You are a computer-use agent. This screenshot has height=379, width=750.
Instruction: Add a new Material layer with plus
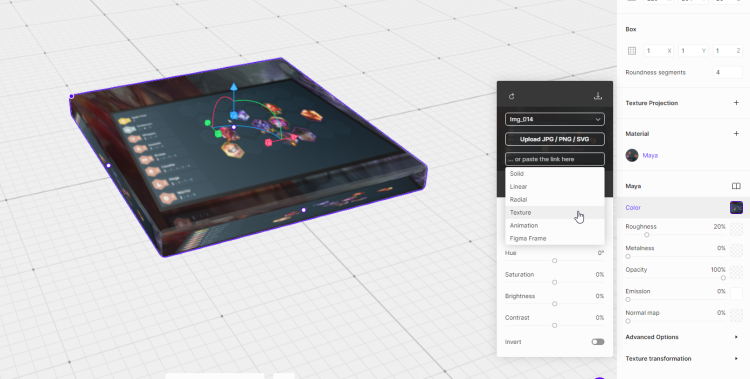pyautogui.click(x=736, y=134)
